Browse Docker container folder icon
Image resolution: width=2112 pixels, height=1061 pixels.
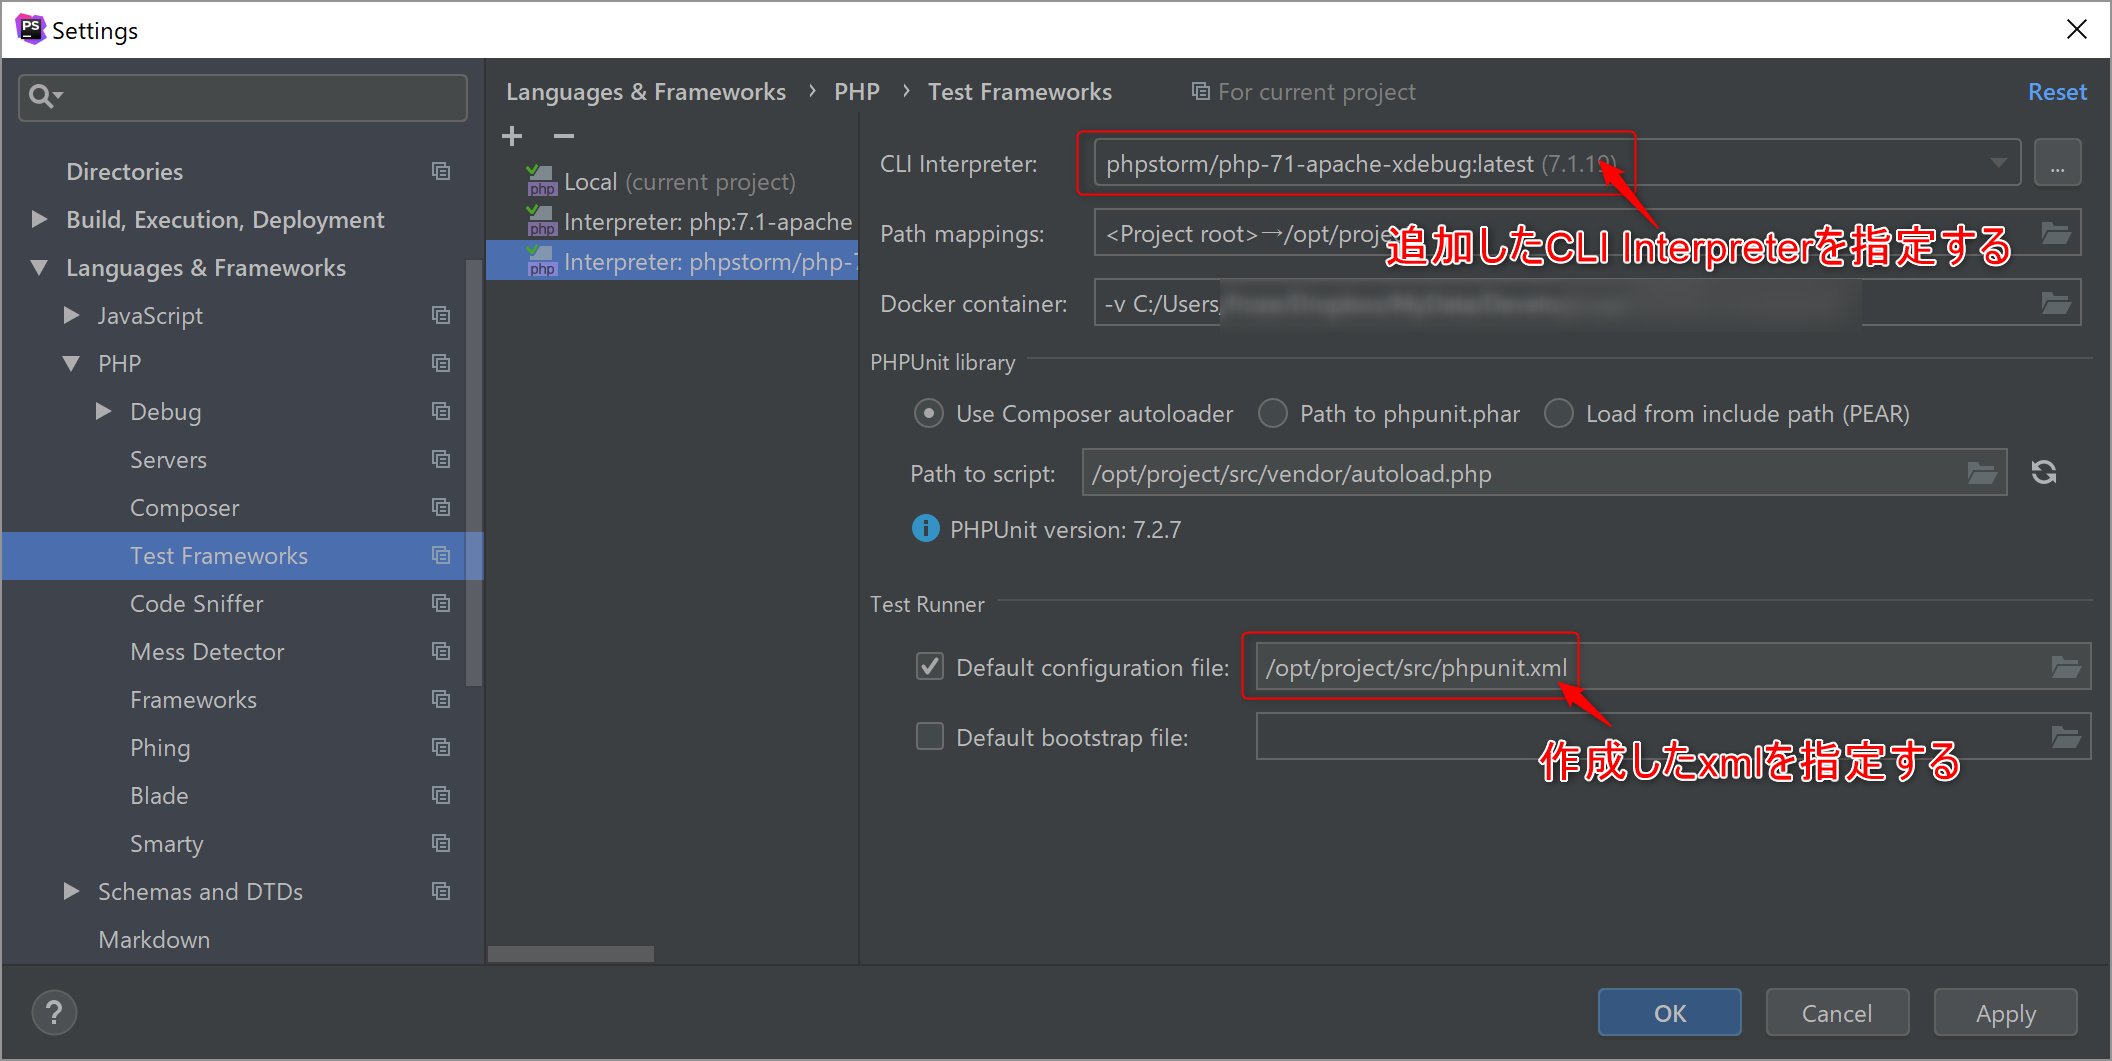point(2056,303)
